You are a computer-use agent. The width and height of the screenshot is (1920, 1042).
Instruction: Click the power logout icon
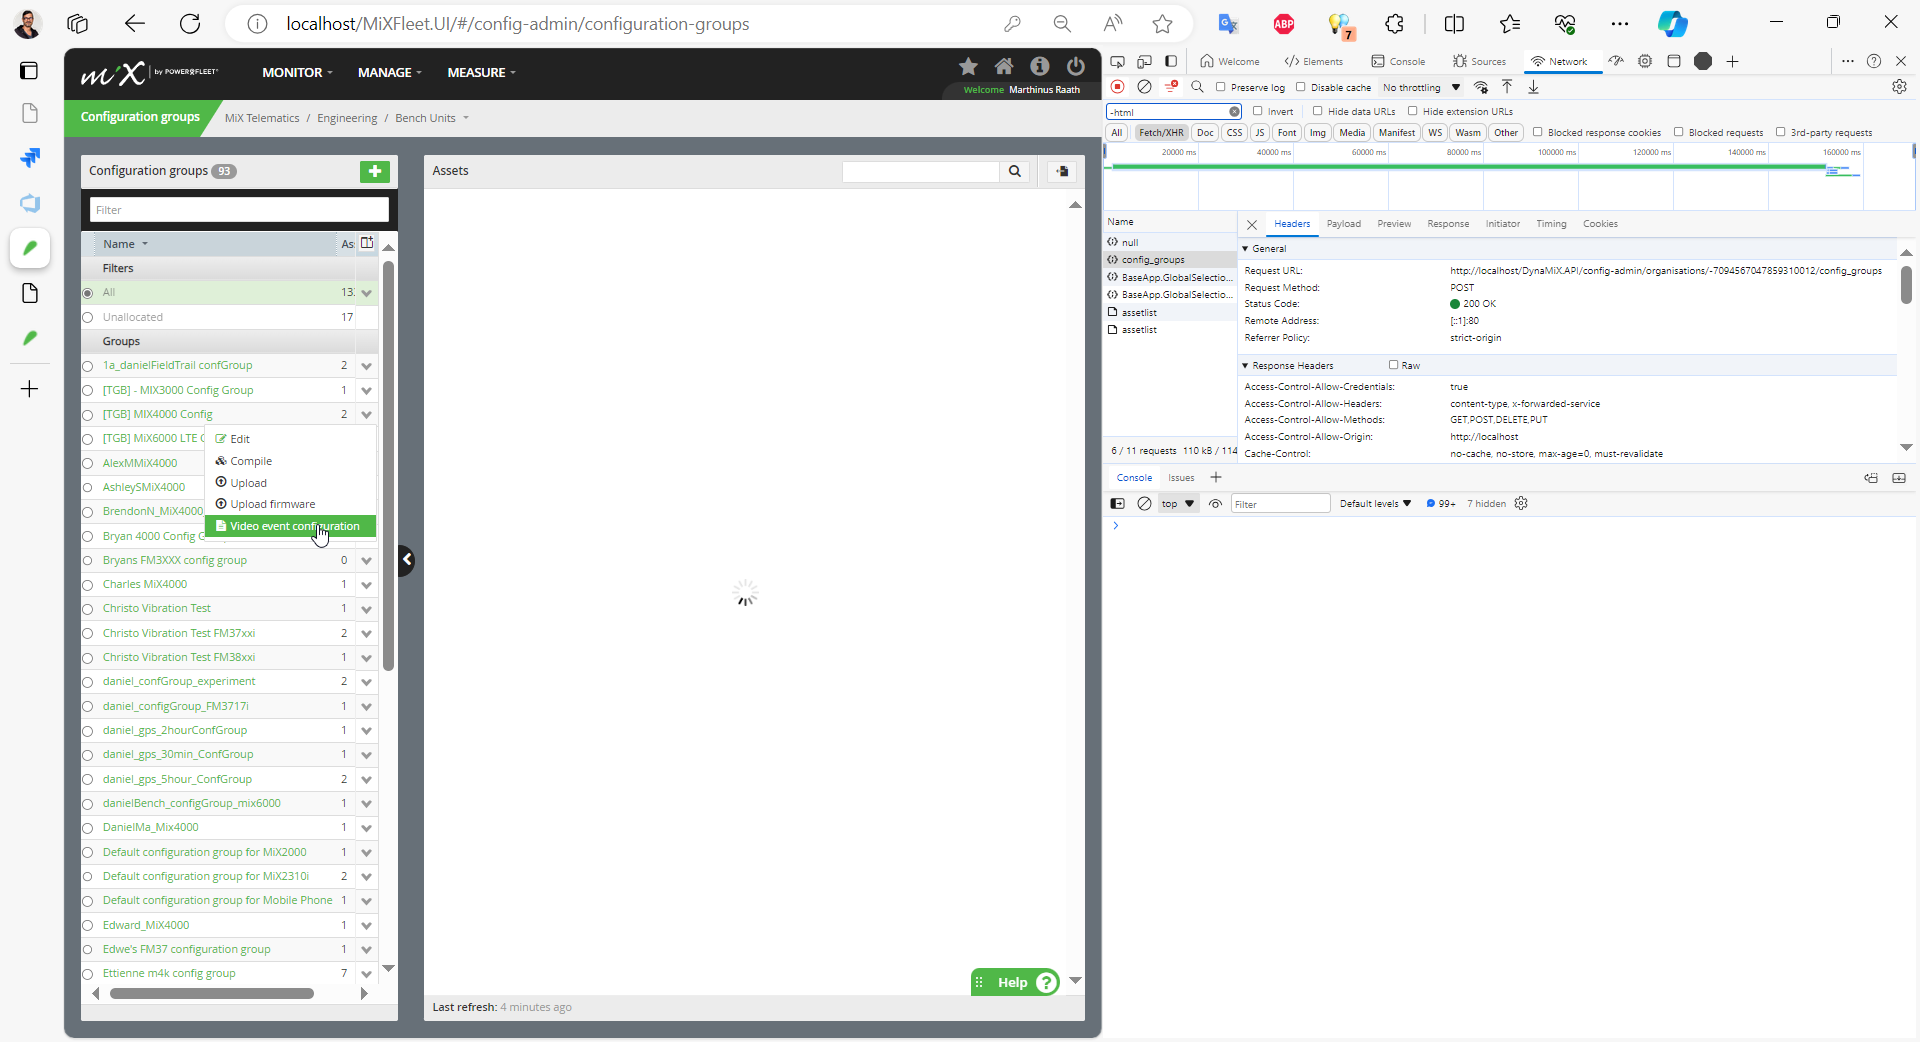1076,67
